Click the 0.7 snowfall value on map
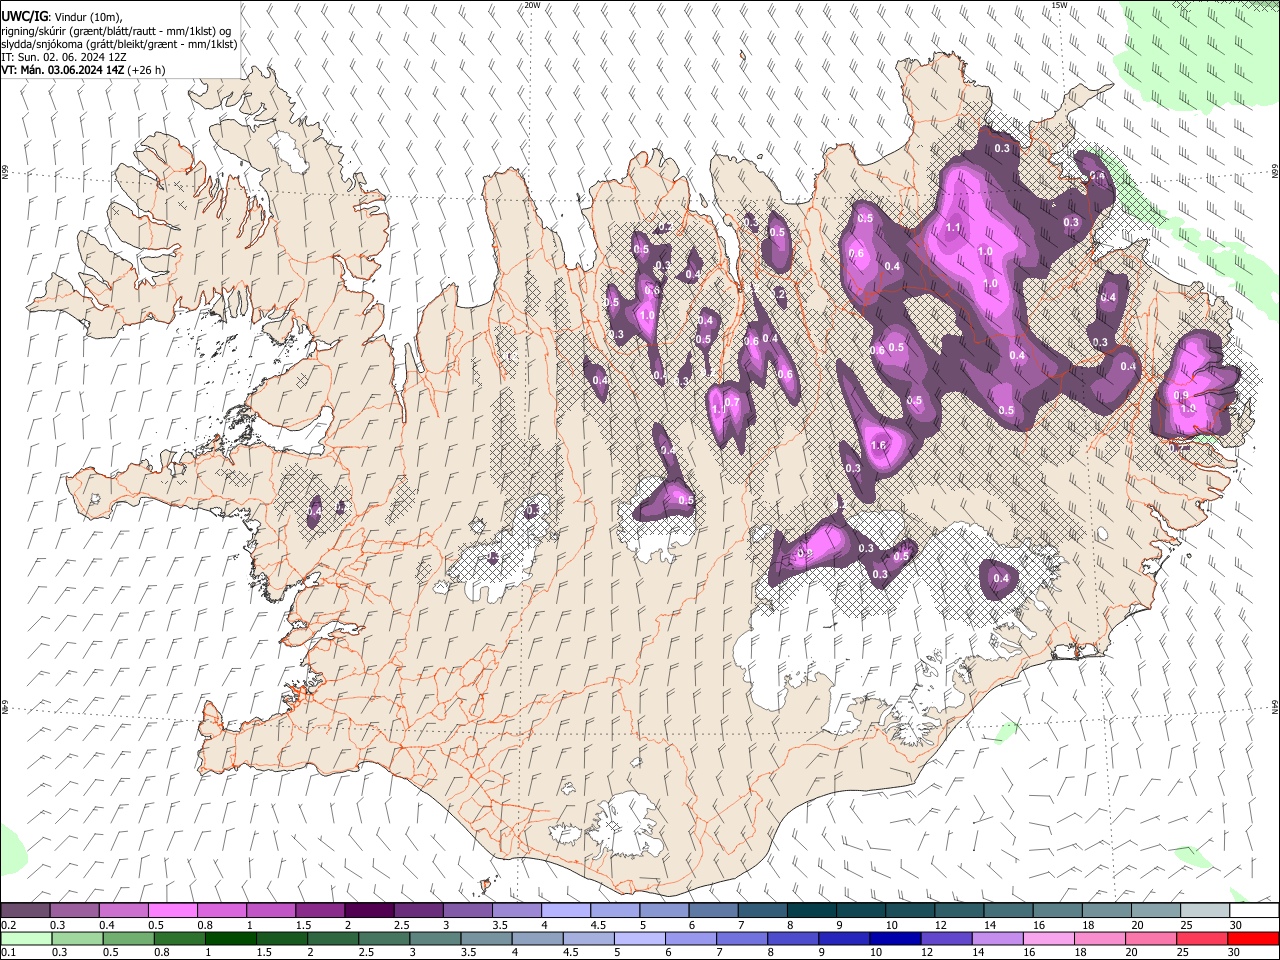 pyautogui.click(x=732, y=403)
